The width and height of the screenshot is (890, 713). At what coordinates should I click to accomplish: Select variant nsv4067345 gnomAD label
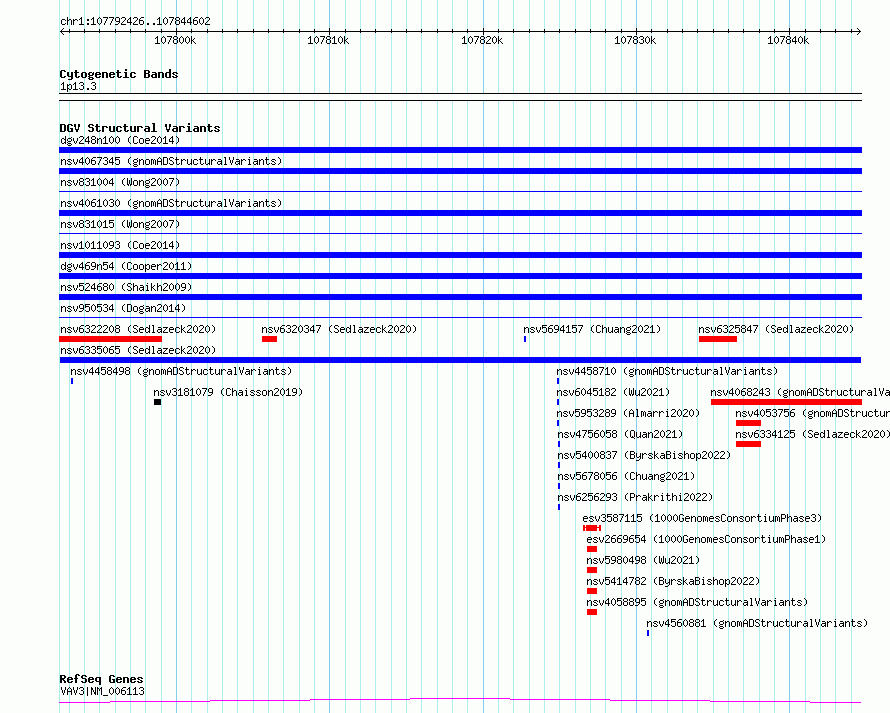pos(171,161)
